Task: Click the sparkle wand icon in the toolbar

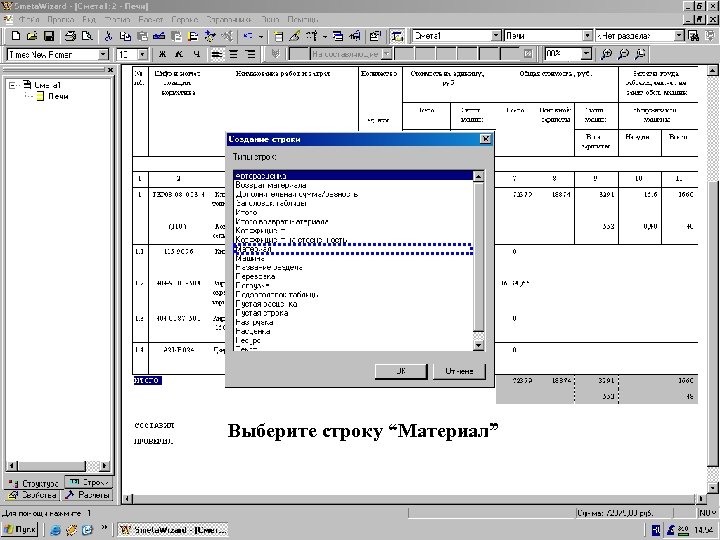Action: pos(210,36)
